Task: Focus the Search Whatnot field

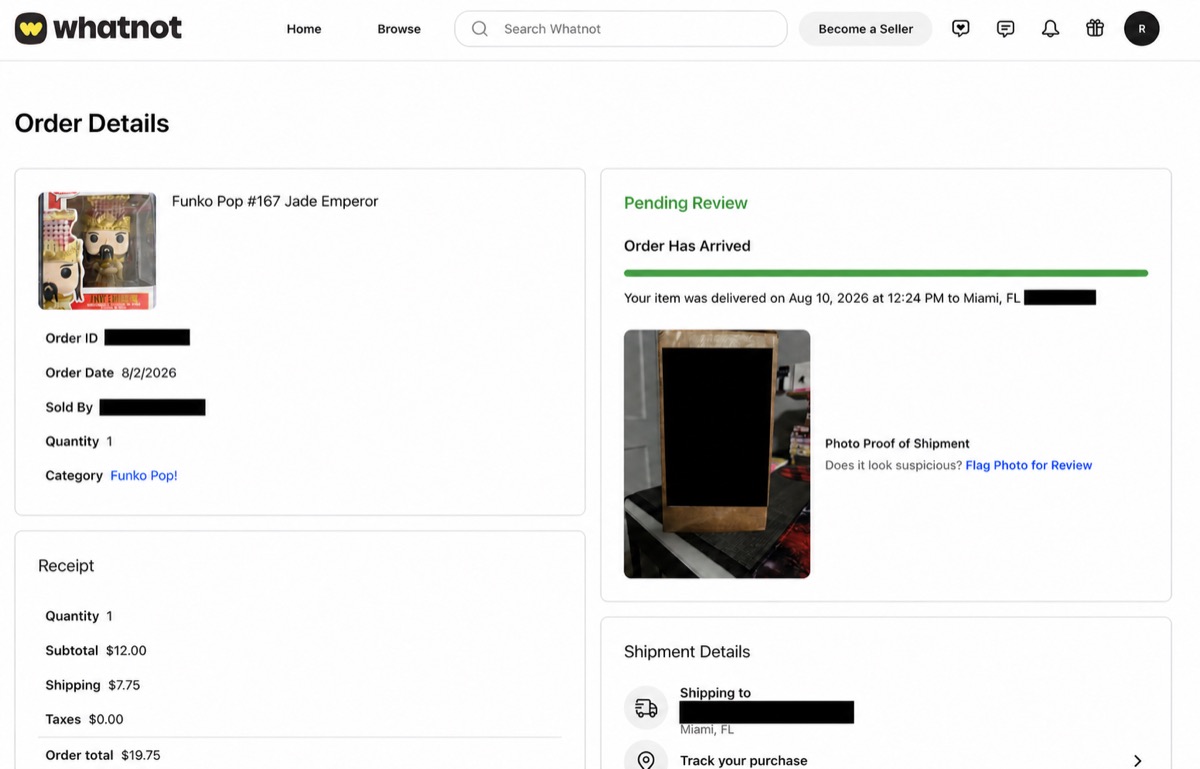Action: (621, 29)
